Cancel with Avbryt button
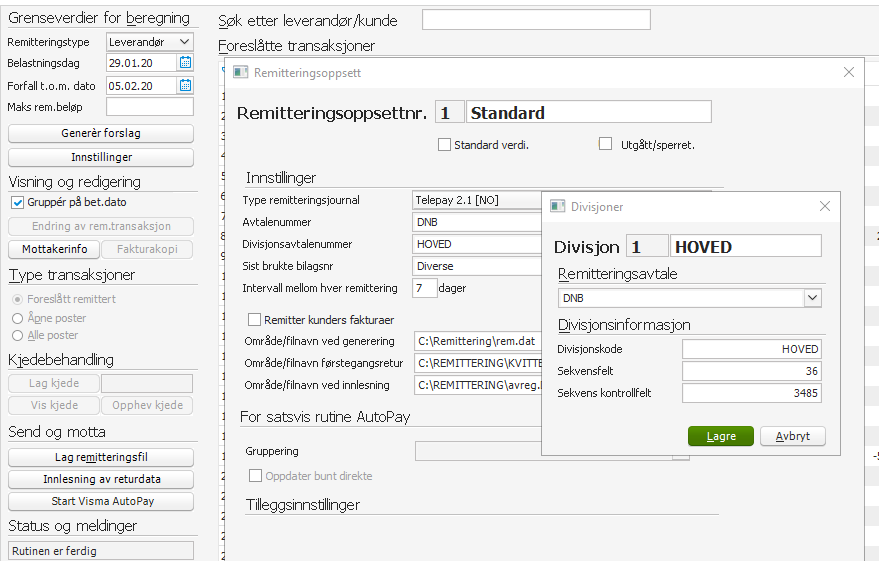879x561 pixels. click(793, 436)
